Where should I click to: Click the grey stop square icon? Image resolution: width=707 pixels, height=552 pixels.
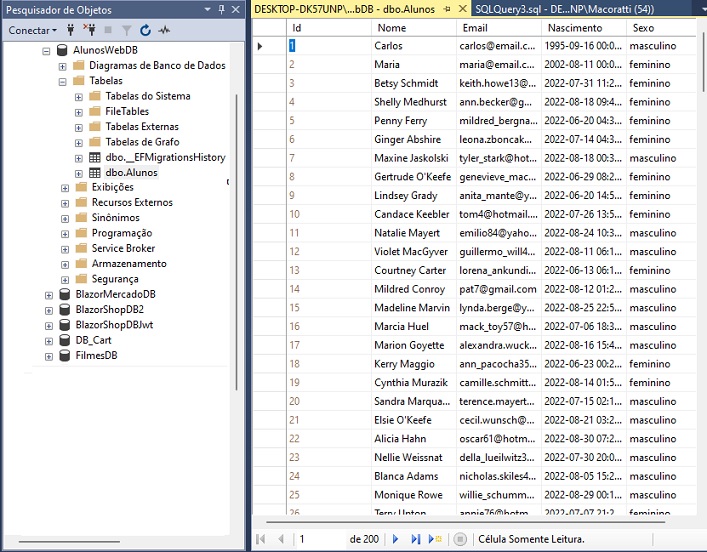pyautogui.click(x=108, y=30)
